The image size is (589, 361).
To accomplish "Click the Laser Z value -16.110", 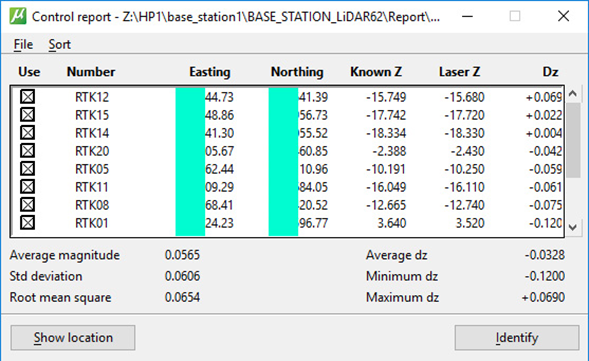I will pyautogui.click(x=464, y=187).
